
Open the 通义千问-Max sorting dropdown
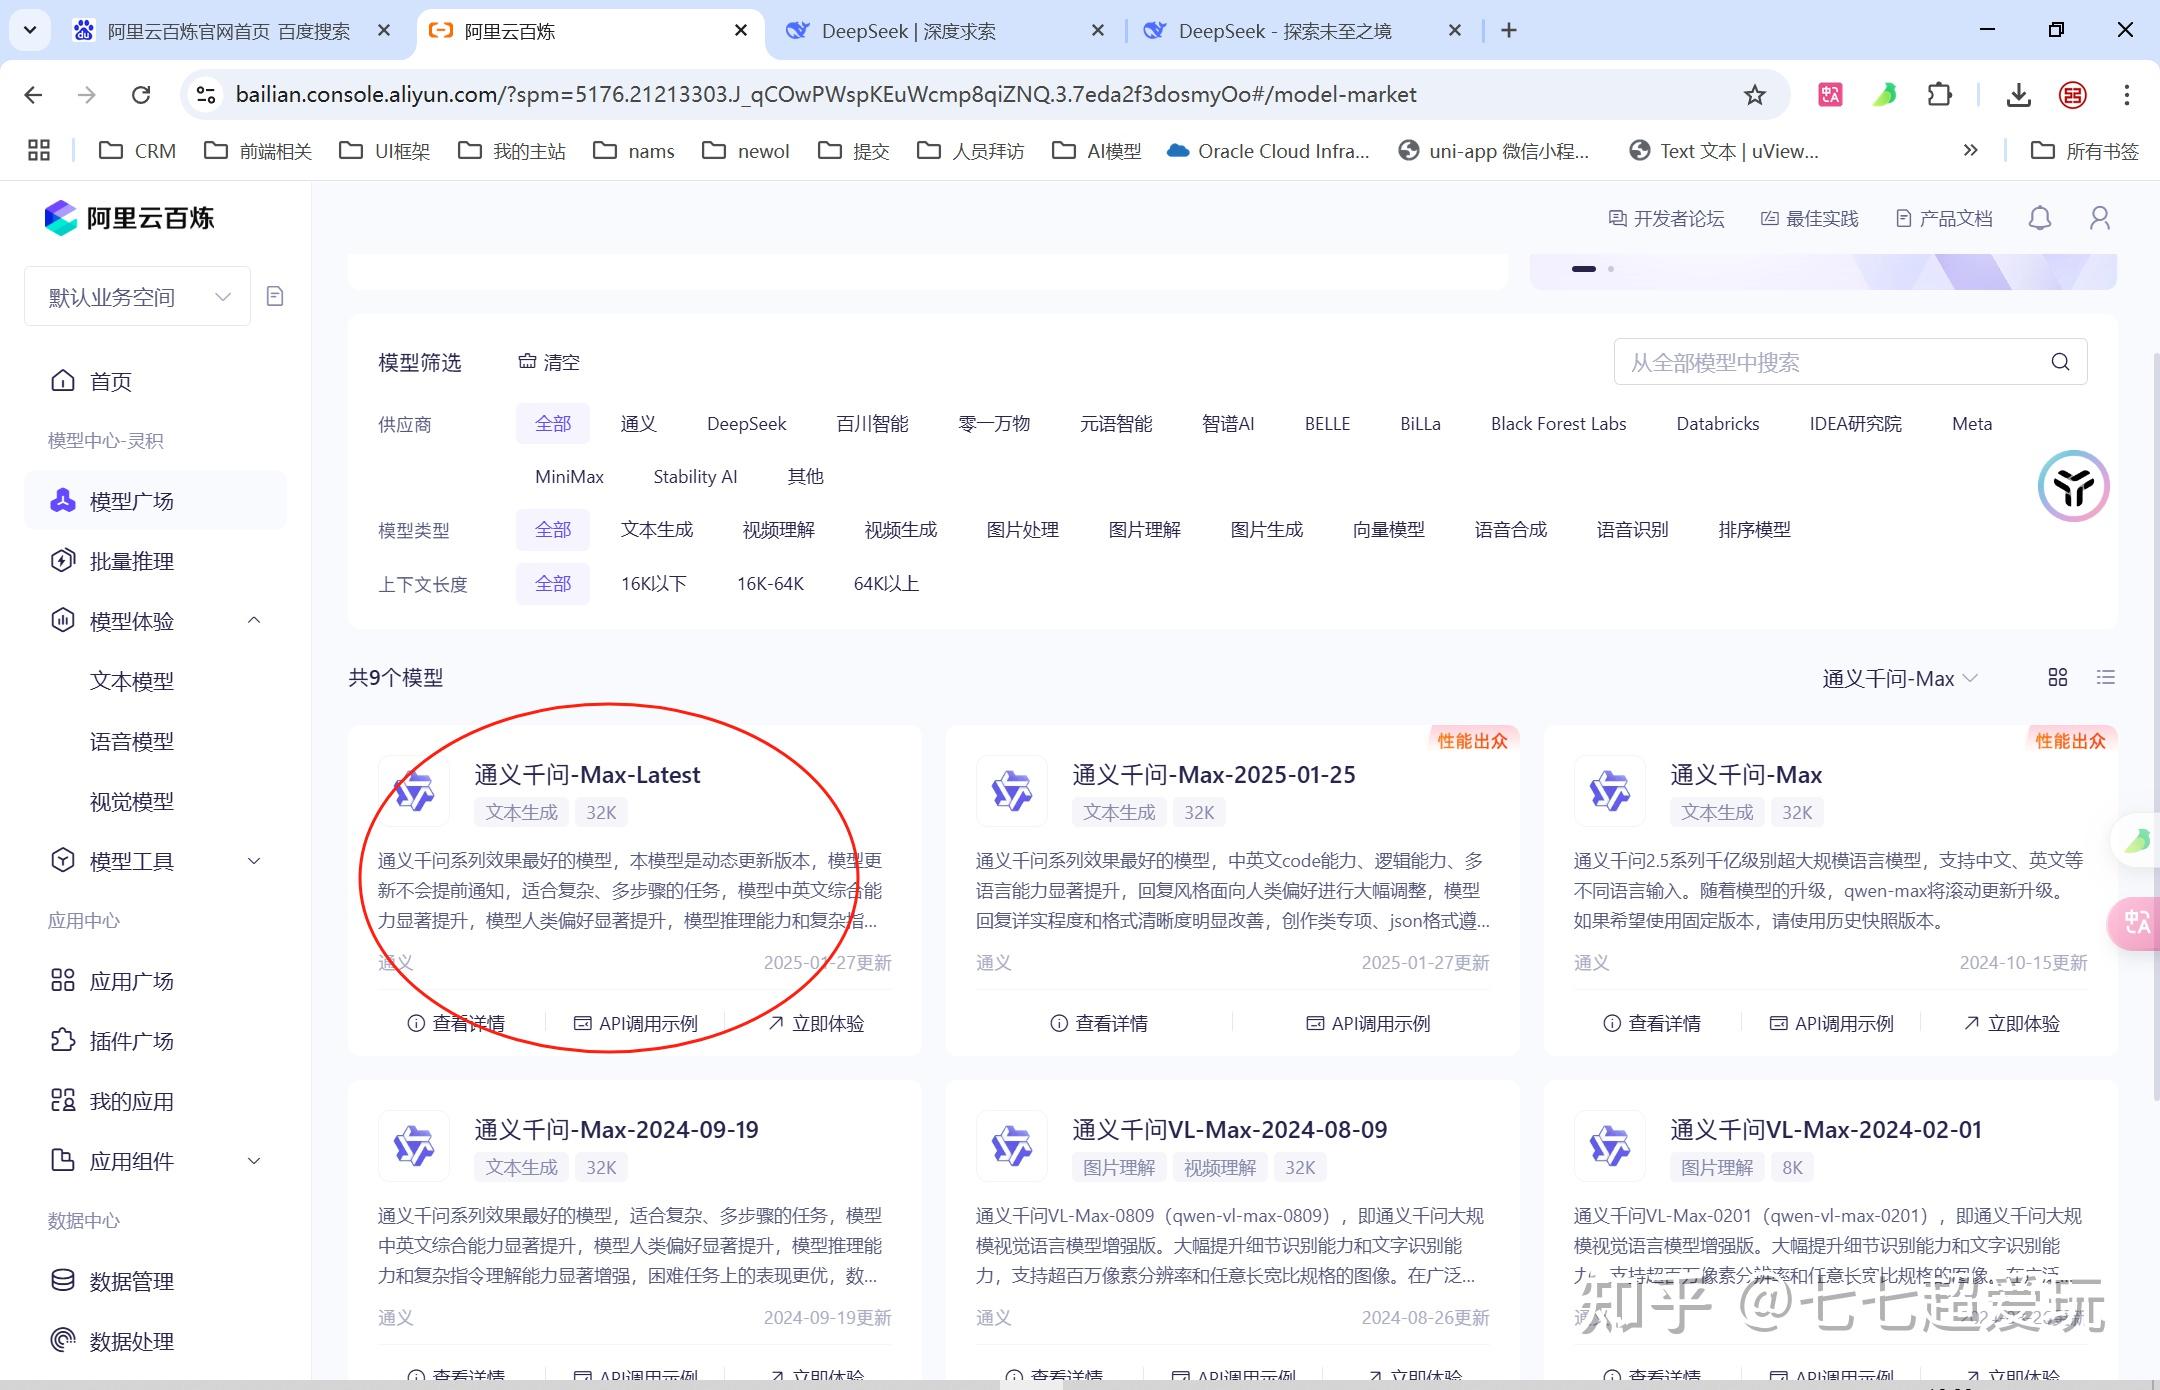1899,679
